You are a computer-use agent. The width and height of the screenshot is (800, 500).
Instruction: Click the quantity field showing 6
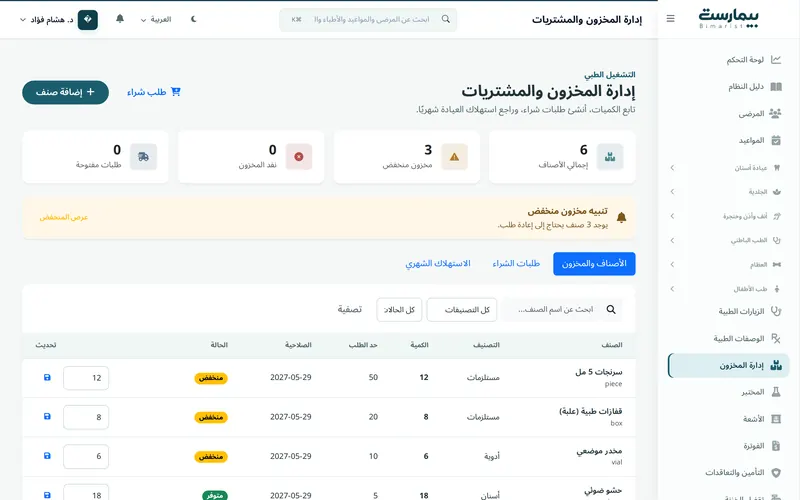pos(86,457)
